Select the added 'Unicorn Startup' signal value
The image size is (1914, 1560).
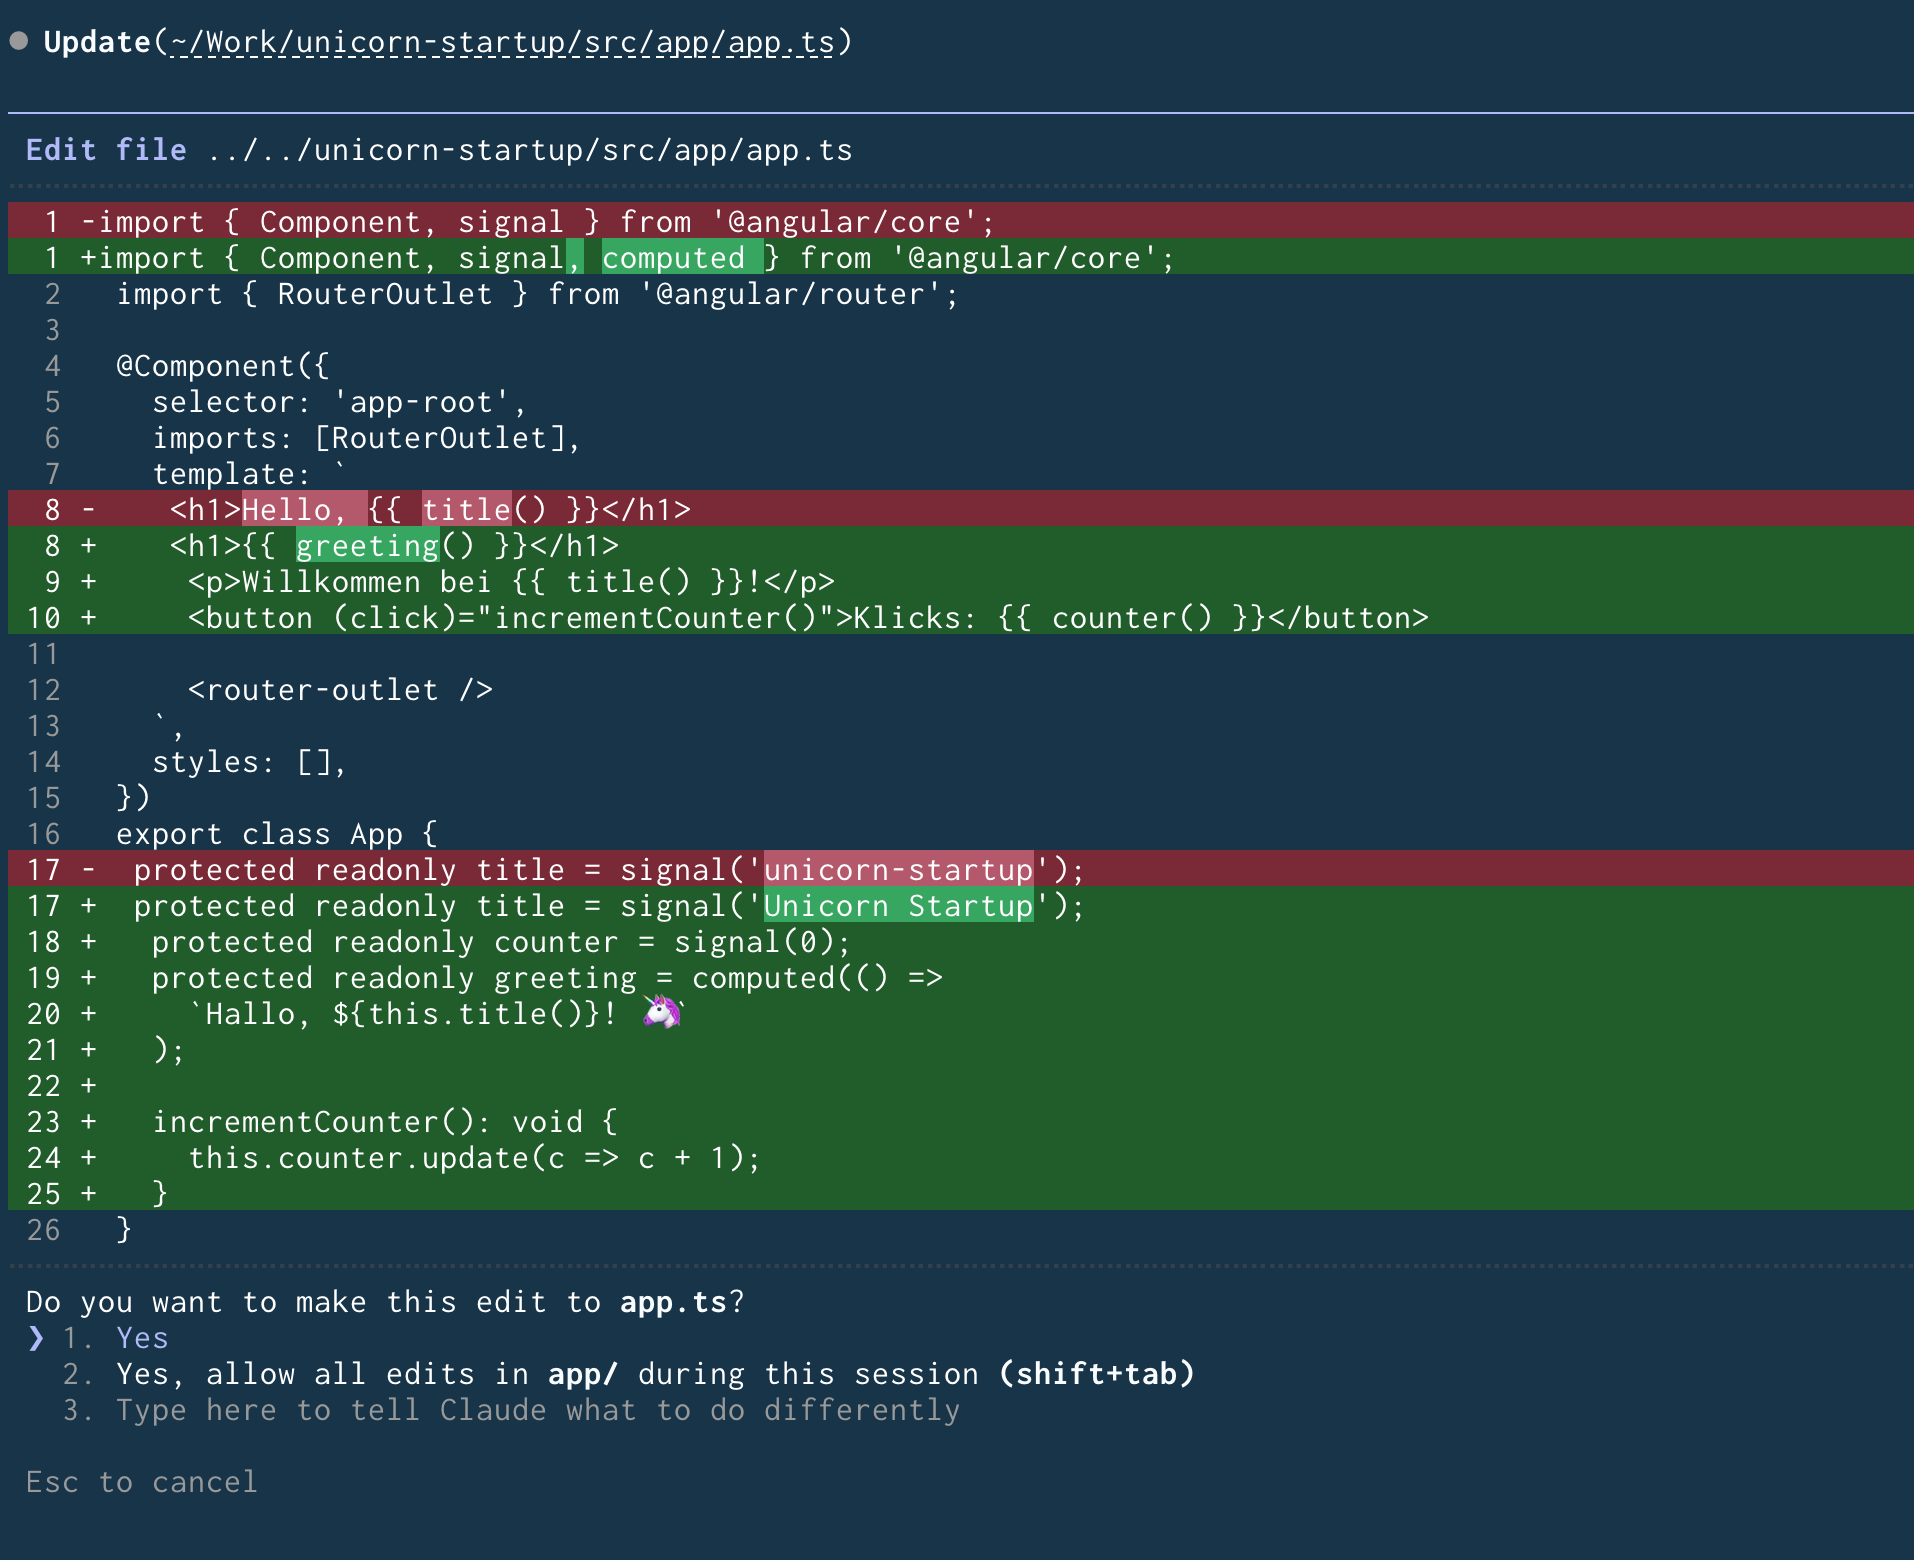(x=895, y=905)
